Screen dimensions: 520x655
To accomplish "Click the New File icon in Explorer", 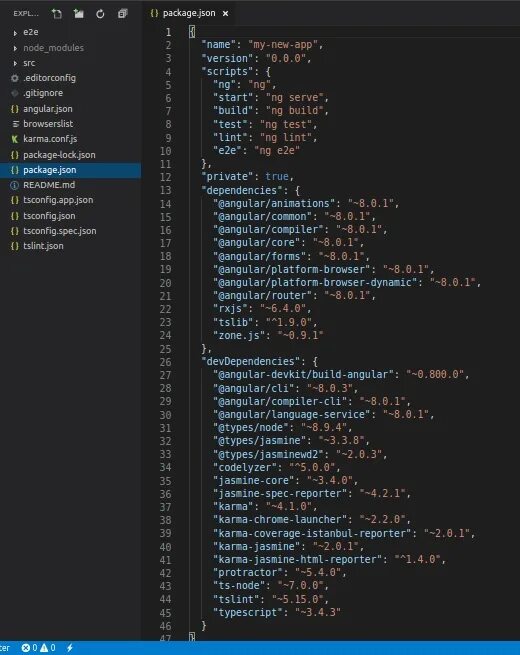I will 57,14.
